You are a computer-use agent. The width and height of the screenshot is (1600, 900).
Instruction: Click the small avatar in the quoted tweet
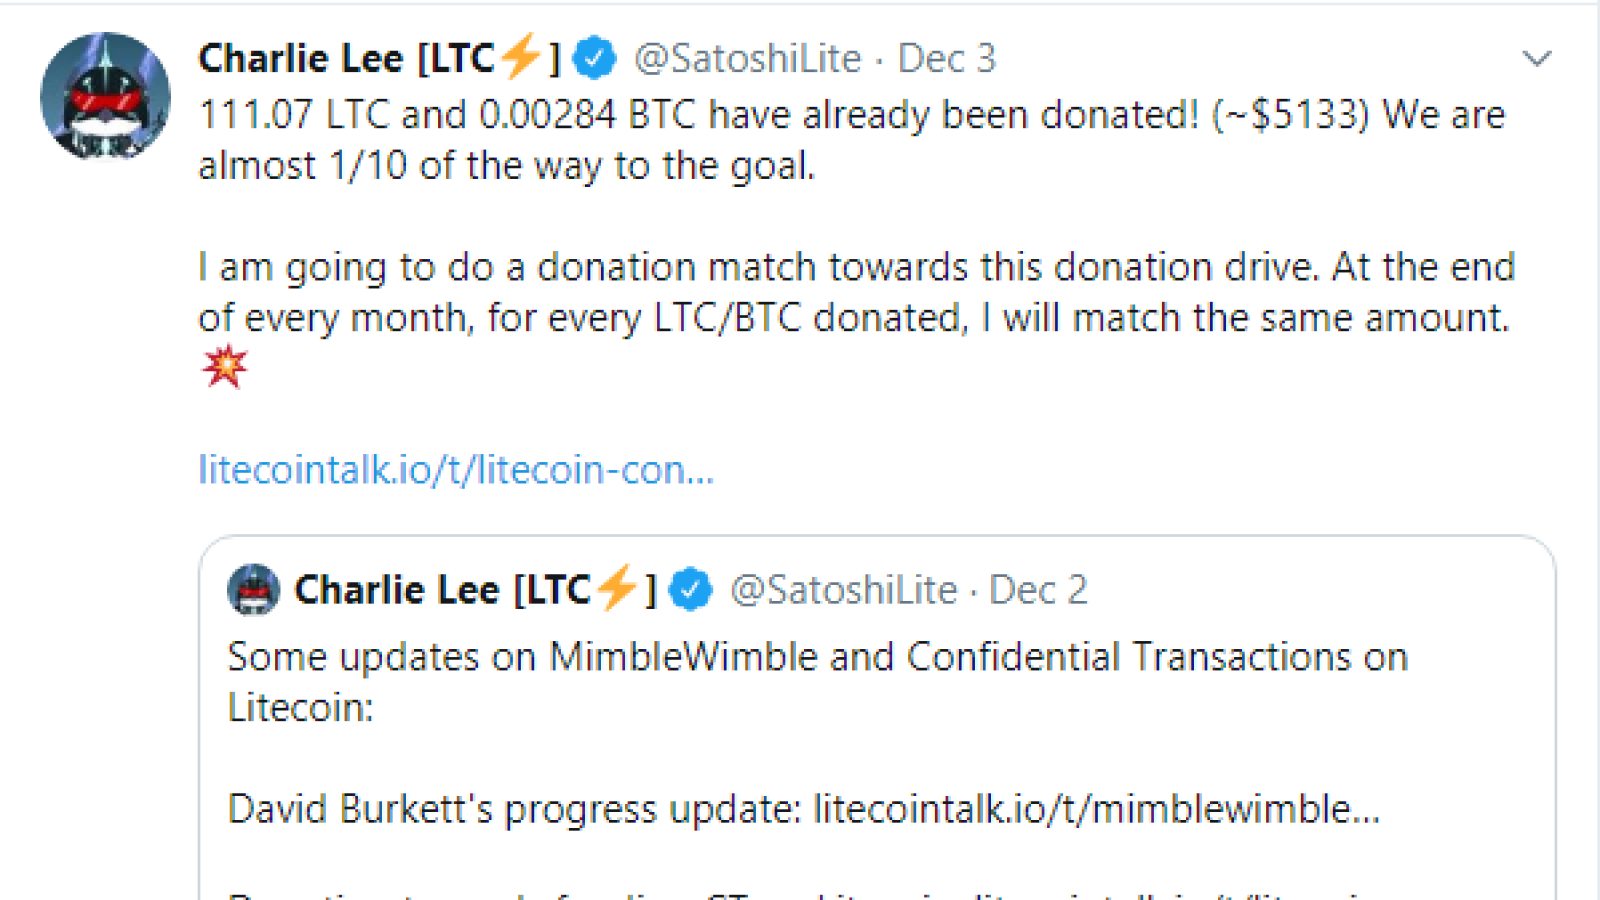point(254,589)
